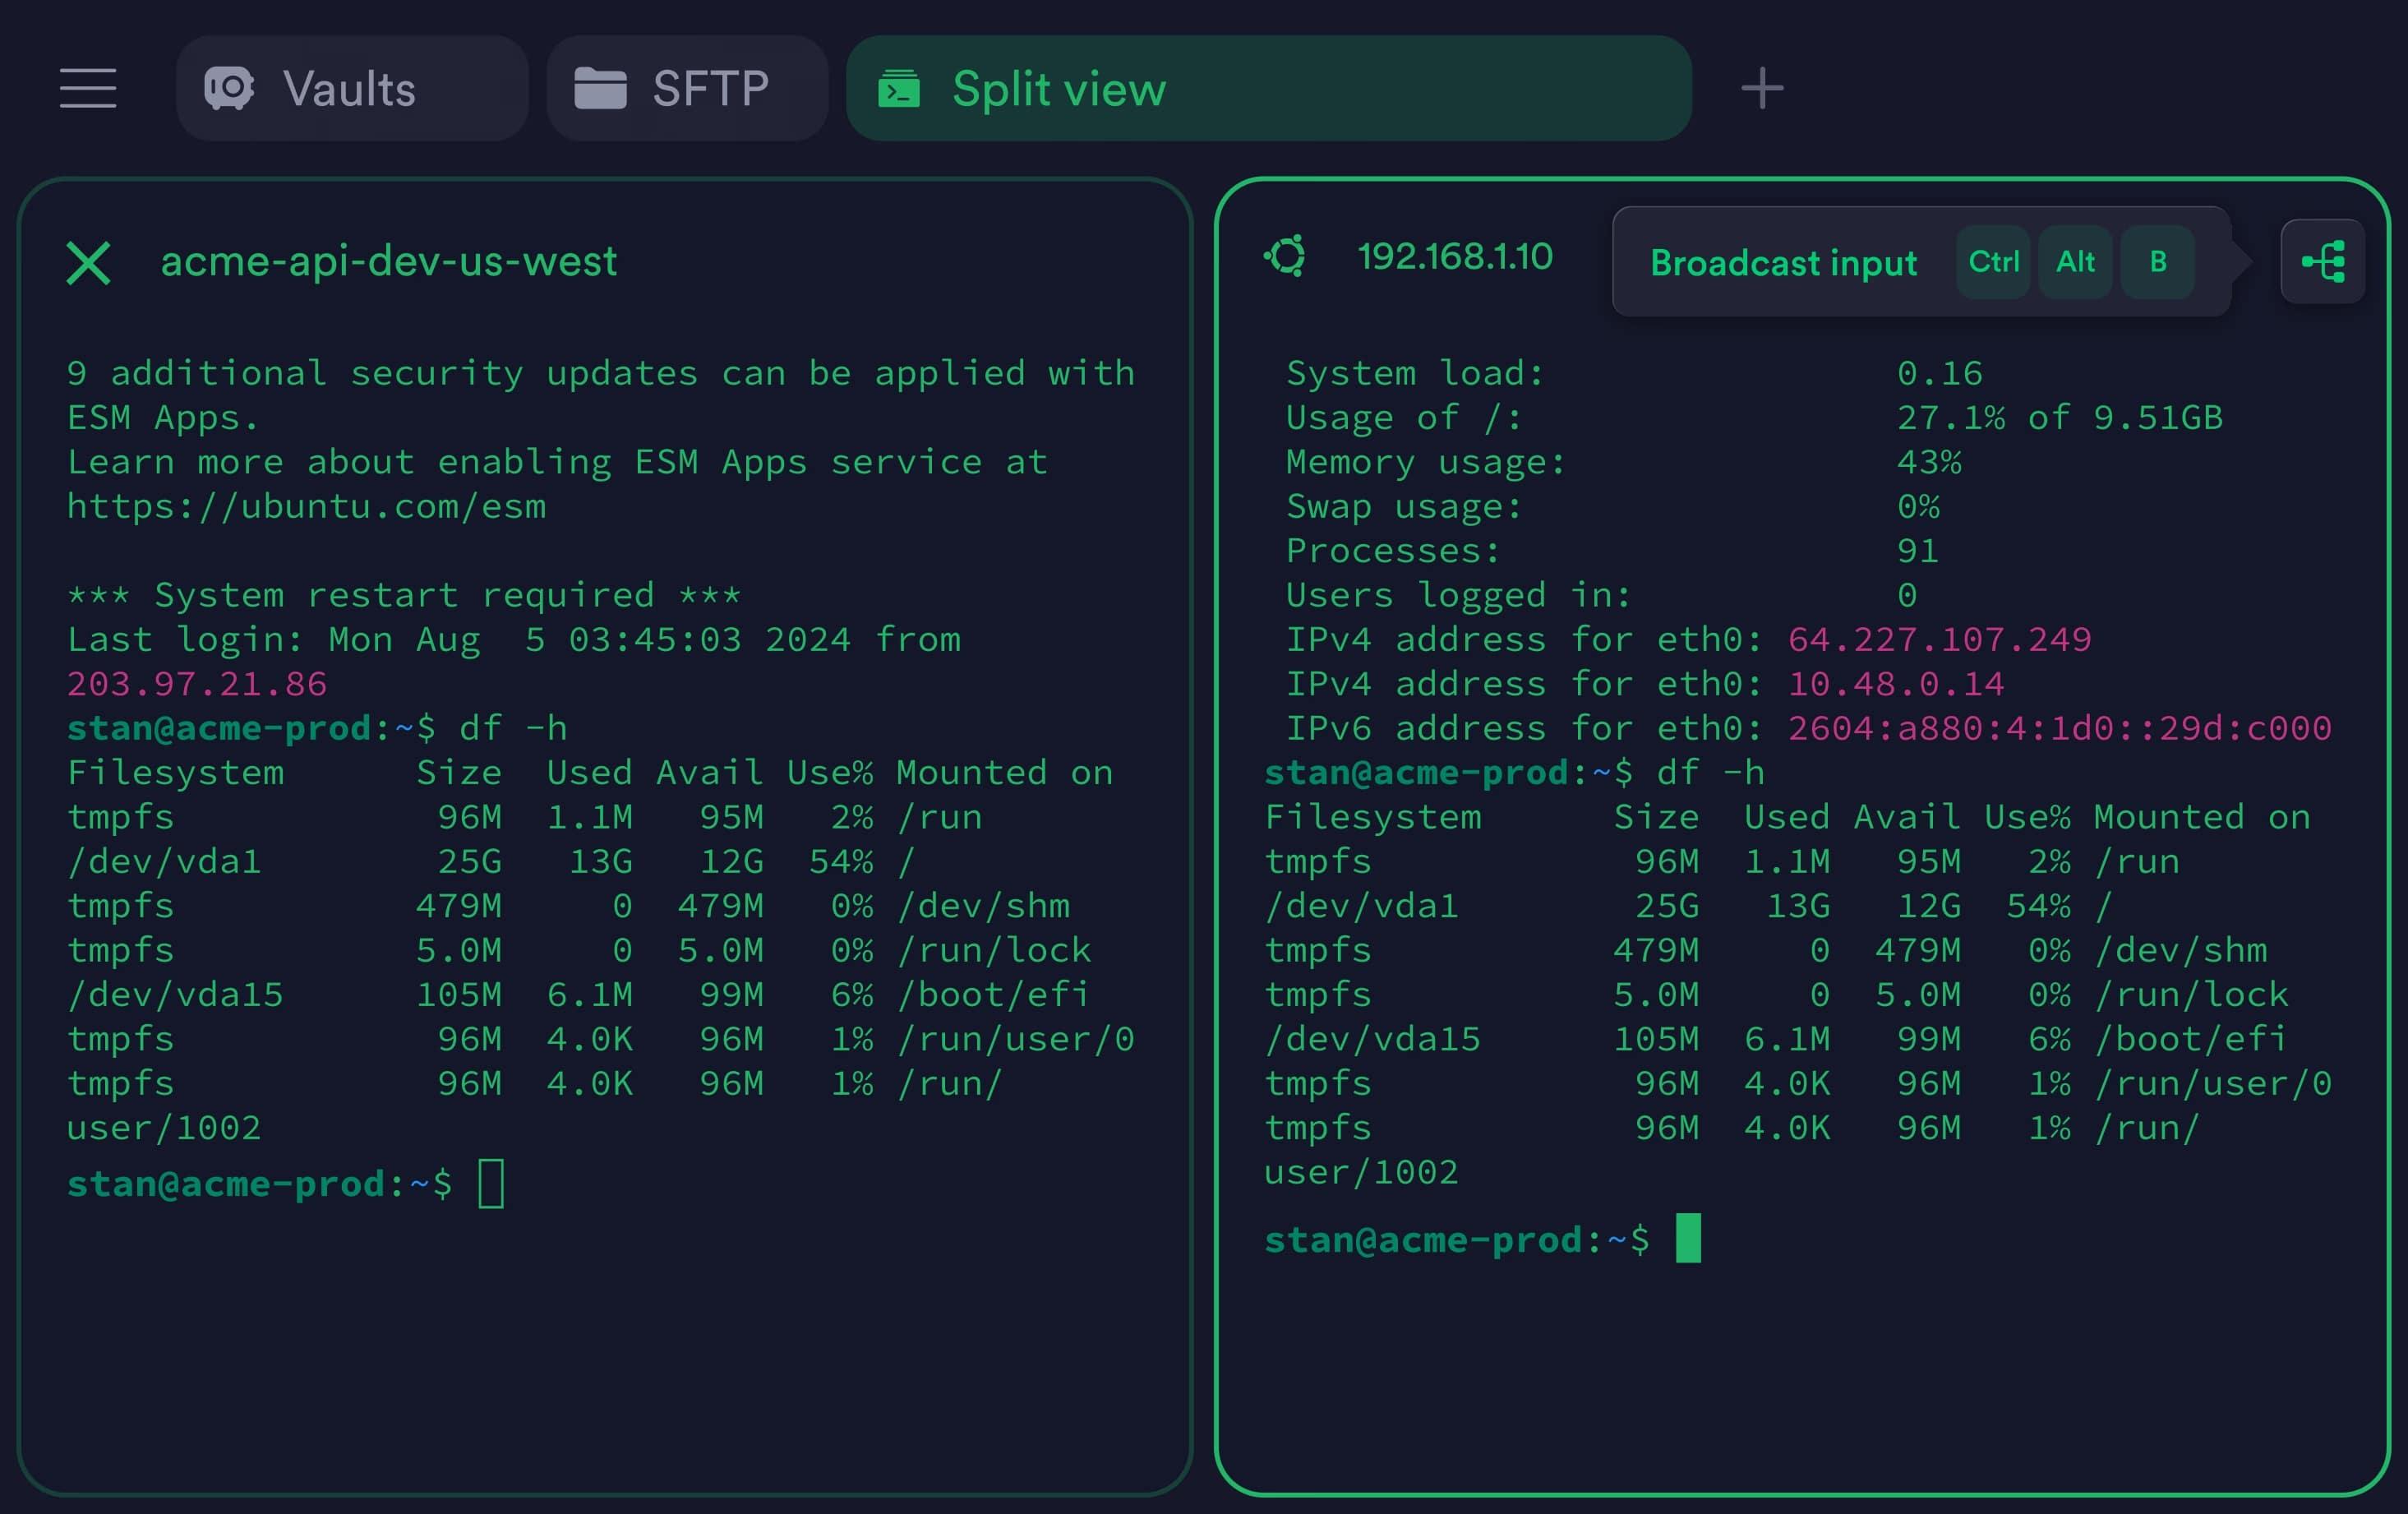Switch to the Vaults tab
2408x1514 pixels.
tap(350, 88)
